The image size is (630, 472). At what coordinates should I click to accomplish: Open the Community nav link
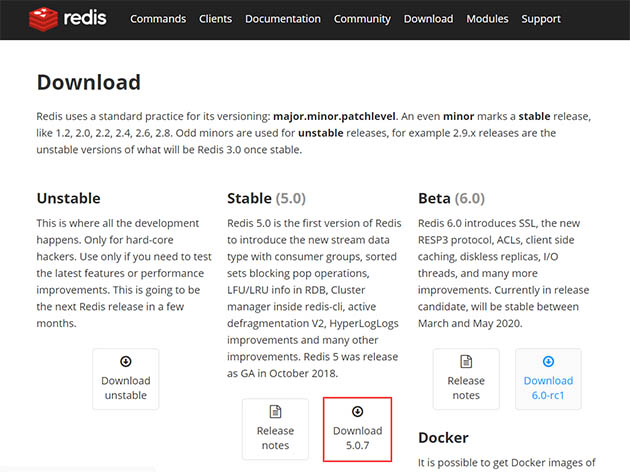tap(362, 19)
